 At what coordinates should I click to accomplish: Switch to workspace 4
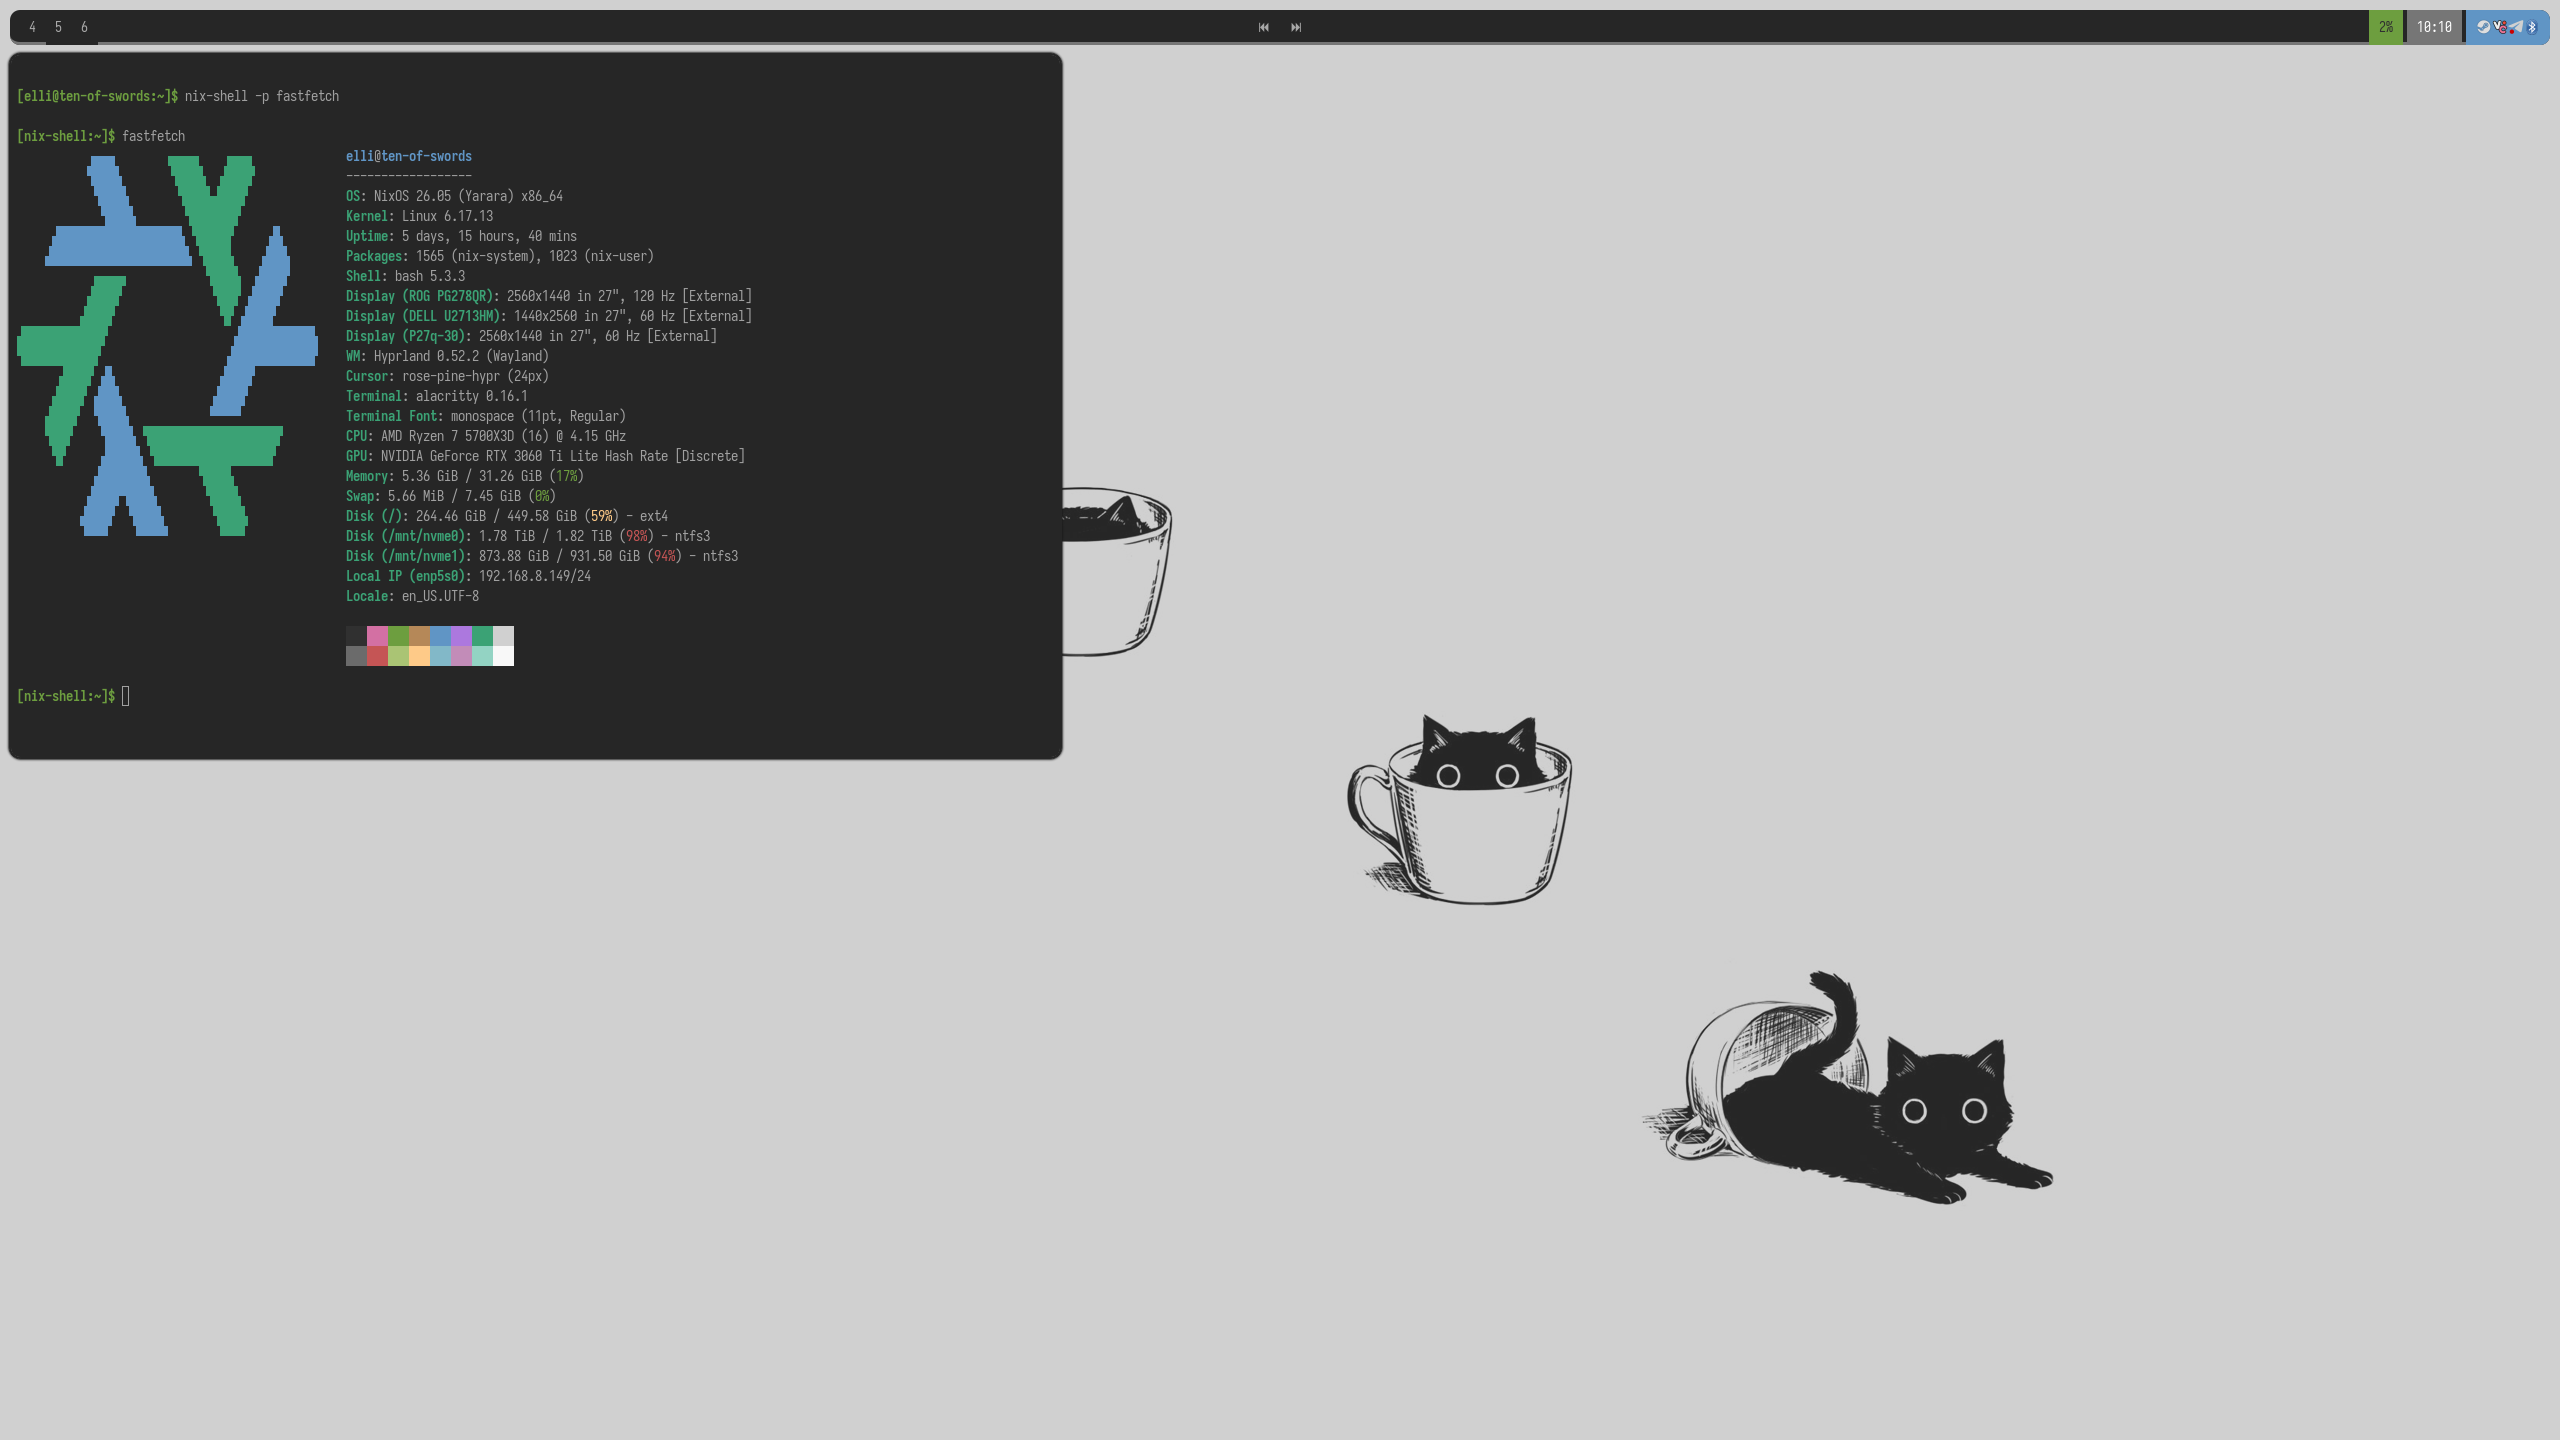pyautogui.click(x=32, y=27)
